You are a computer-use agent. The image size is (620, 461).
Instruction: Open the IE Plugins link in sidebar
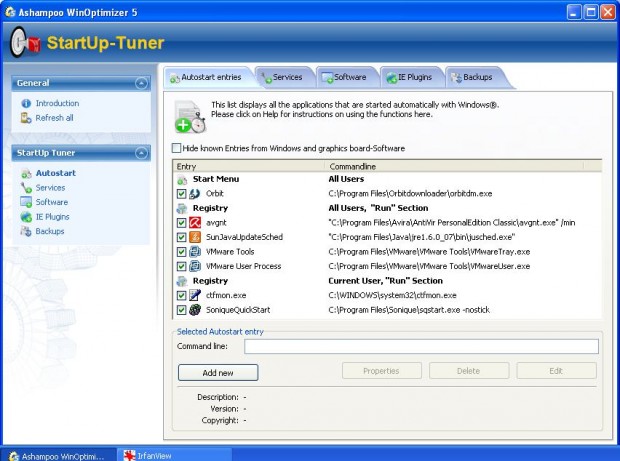click(53, 217)
